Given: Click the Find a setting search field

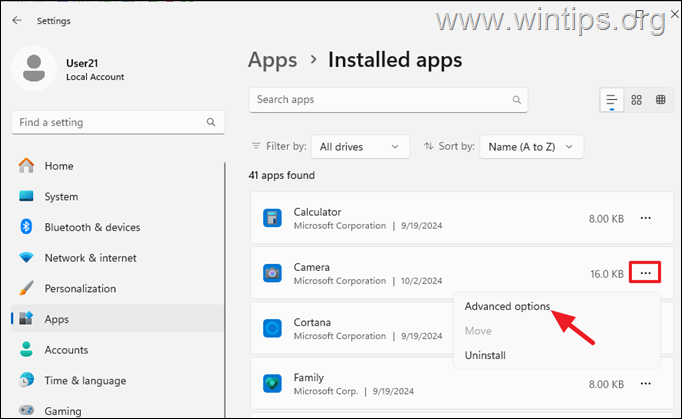Looking at the screenshot, I should pos(118,122).
